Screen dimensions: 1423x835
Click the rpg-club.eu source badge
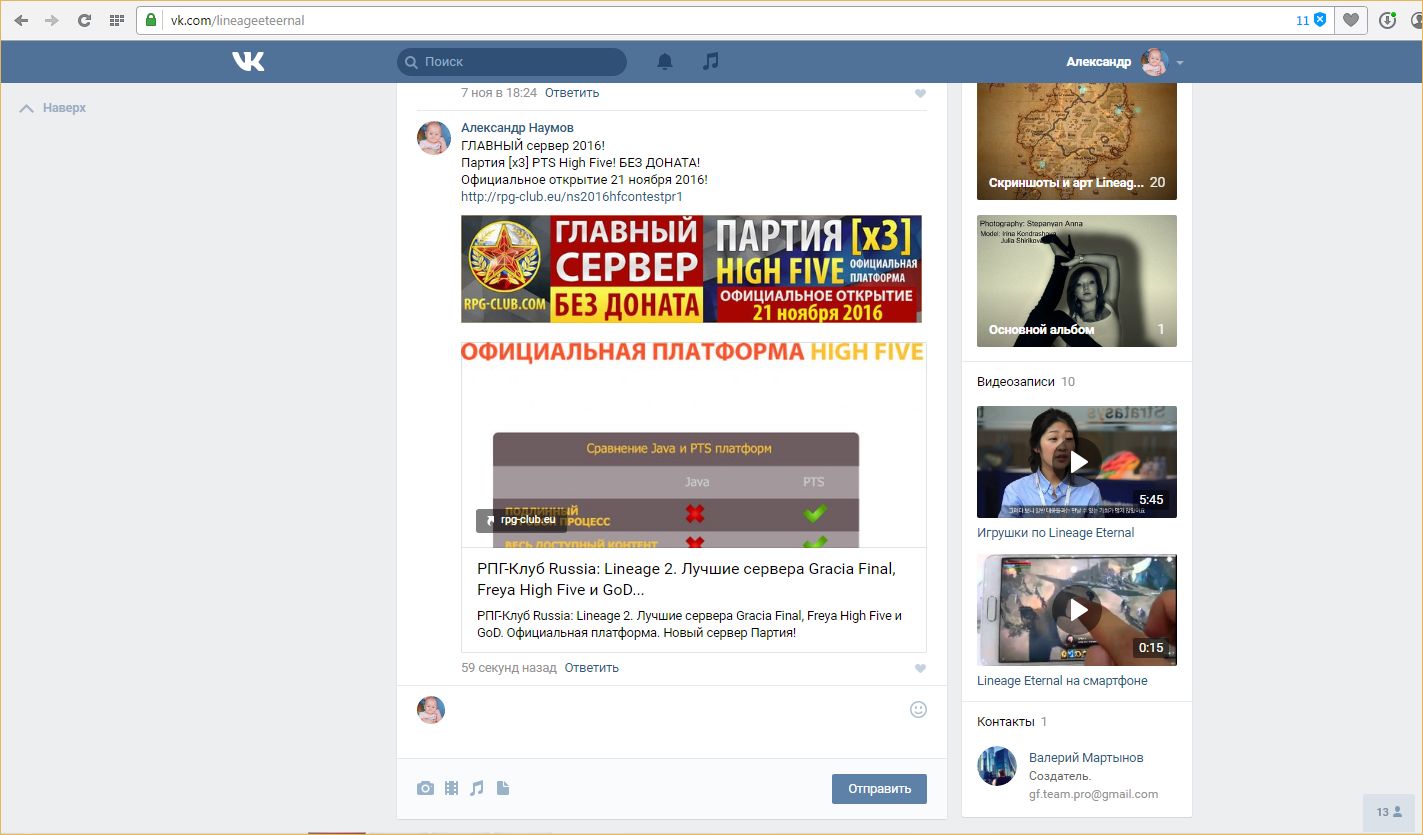click(x=521, y=520)
